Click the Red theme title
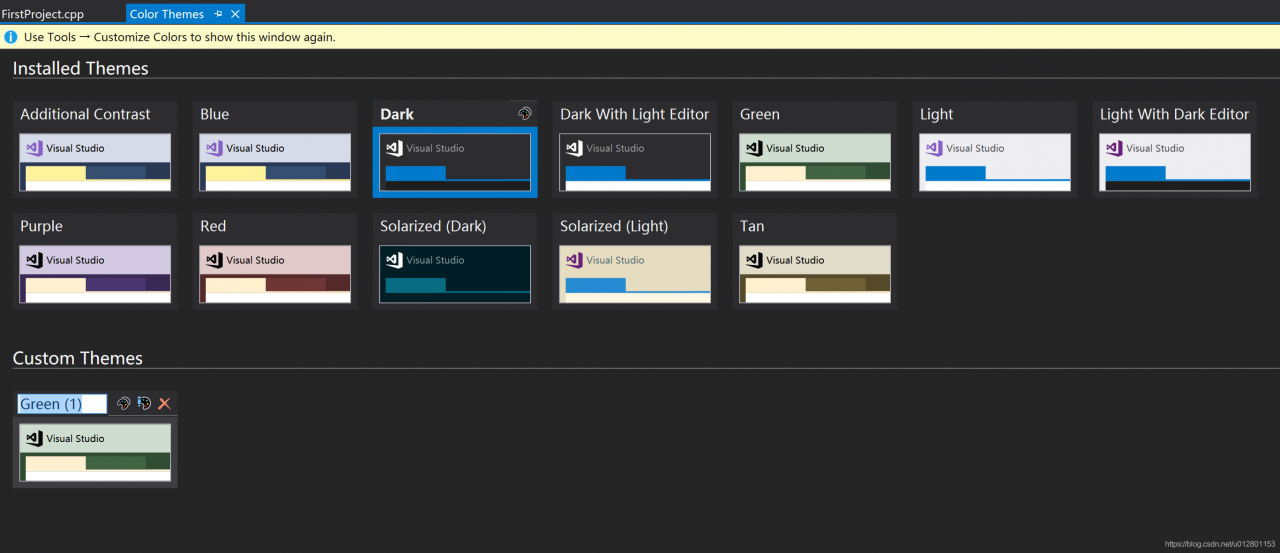The height and width of the screenshot is (553, 1280). pos(213,226)
